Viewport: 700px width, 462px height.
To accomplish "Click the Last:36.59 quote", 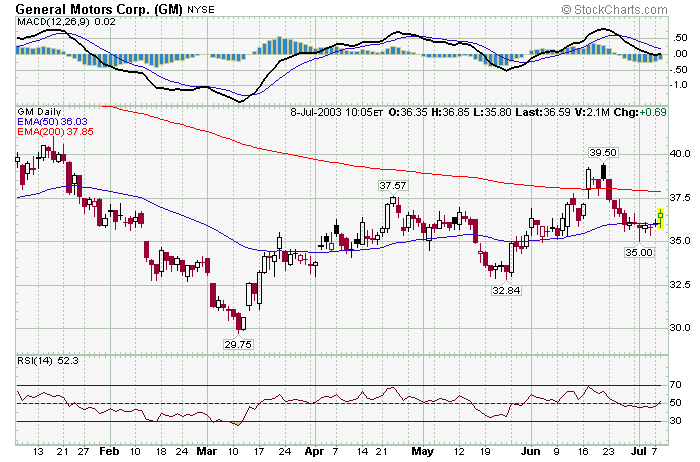I will (543, 112).
